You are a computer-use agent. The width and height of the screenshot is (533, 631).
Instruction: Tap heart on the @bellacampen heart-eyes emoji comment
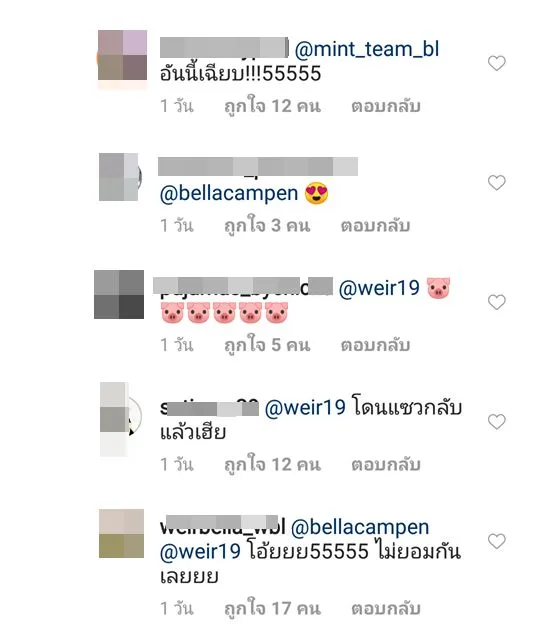[497, 183]
